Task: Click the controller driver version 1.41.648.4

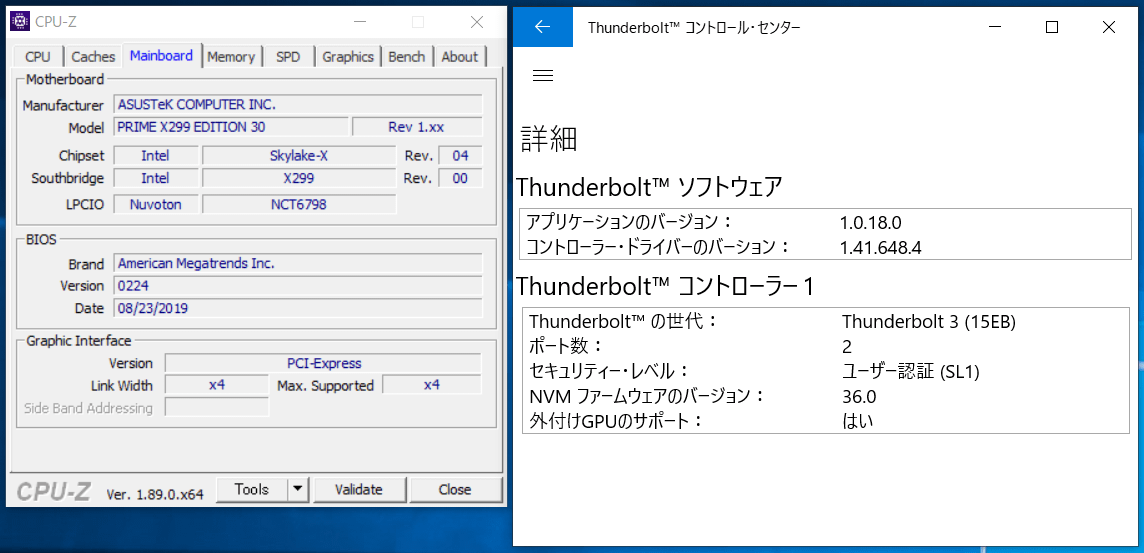Action: pyautogui.click(x=881, y=247)
